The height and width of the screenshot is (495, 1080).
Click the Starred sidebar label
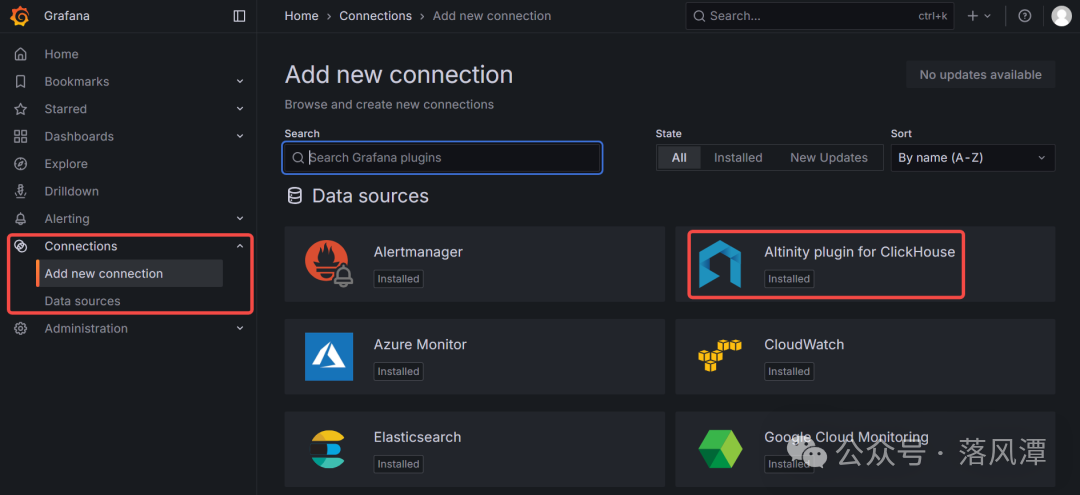[x=66, y=109]
